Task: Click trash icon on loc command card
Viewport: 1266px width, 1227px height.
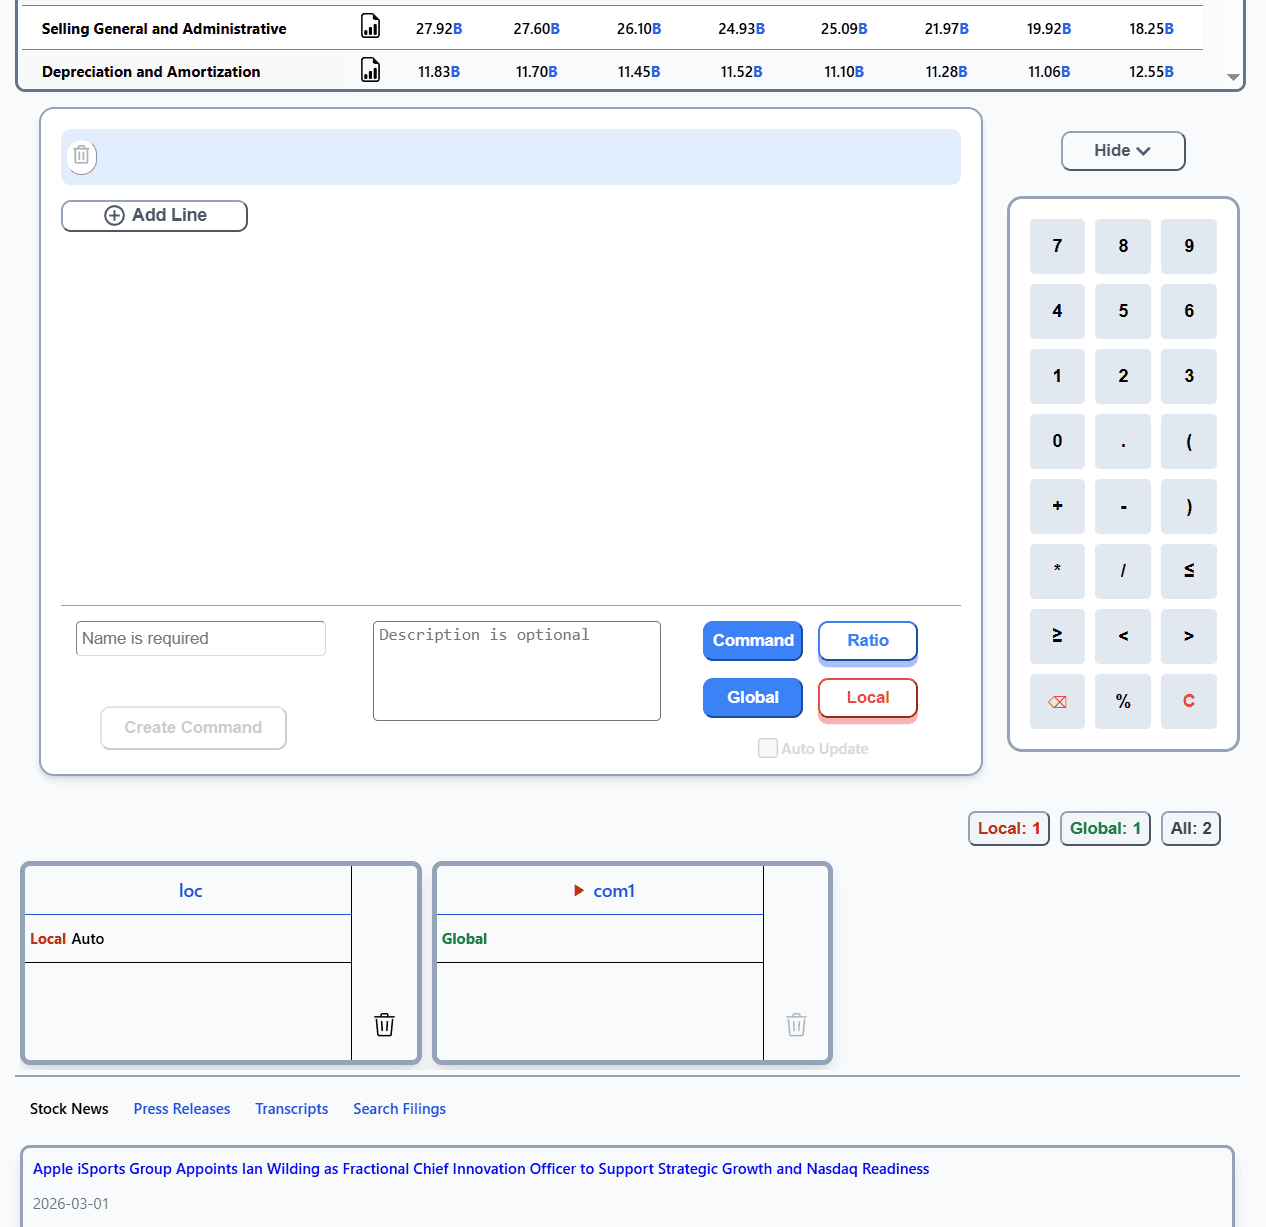Action: tap(384, 1025)
